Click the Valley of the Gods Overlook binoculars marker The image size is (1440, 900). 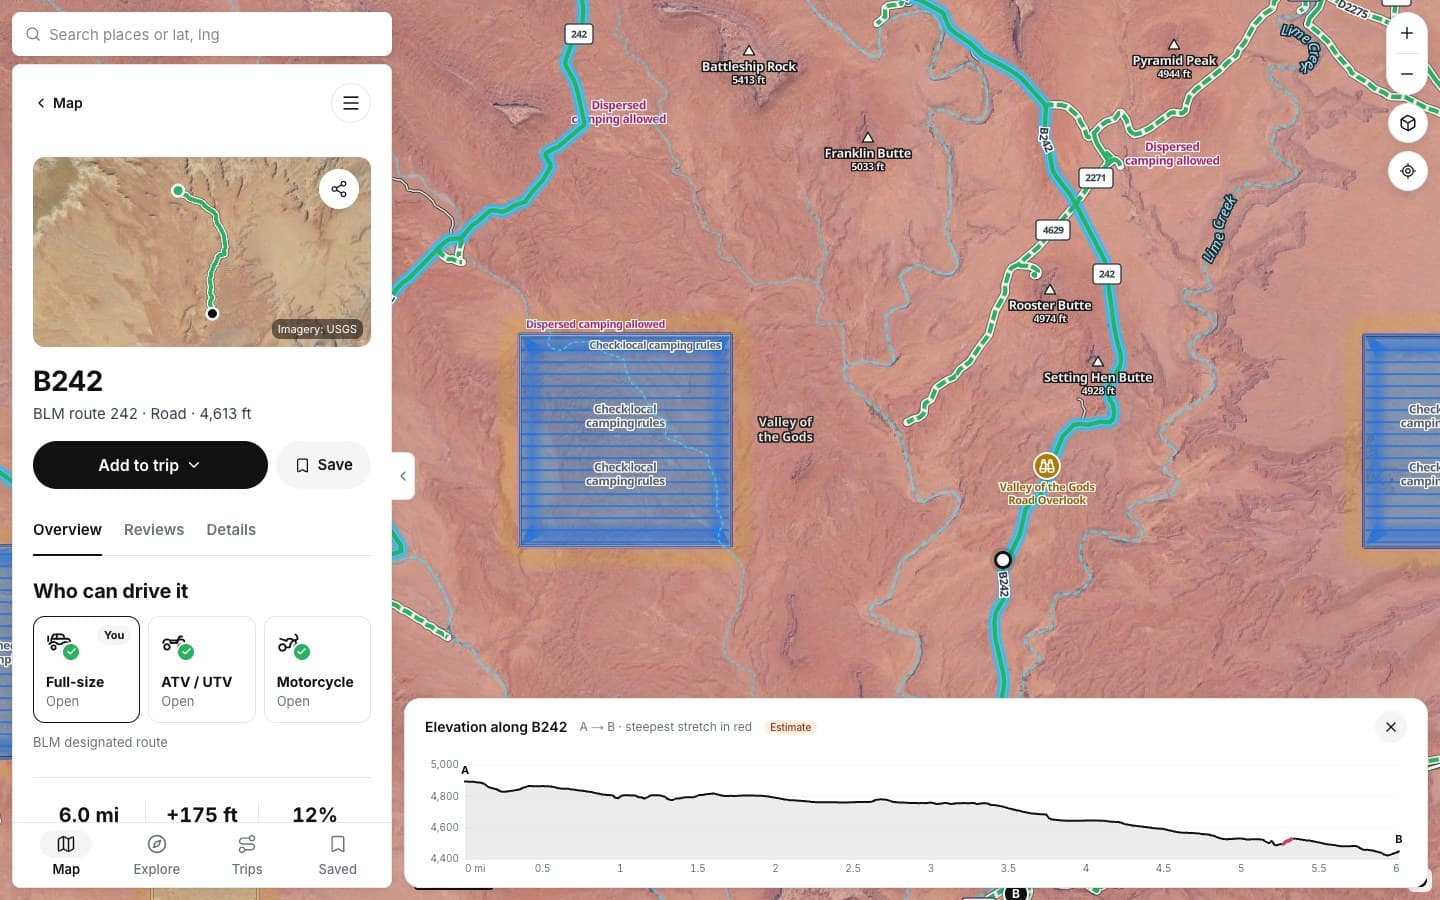click(1046, 465)
